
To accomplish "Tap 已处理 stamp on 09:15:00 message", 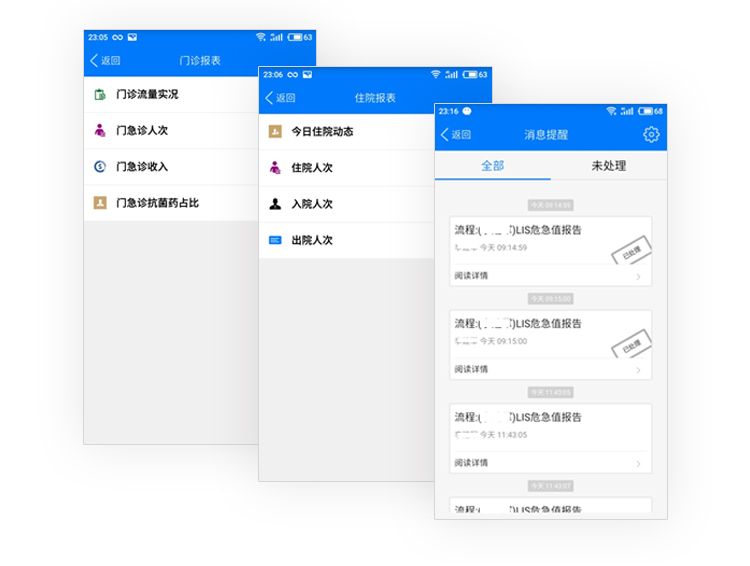I will [631, 344].
